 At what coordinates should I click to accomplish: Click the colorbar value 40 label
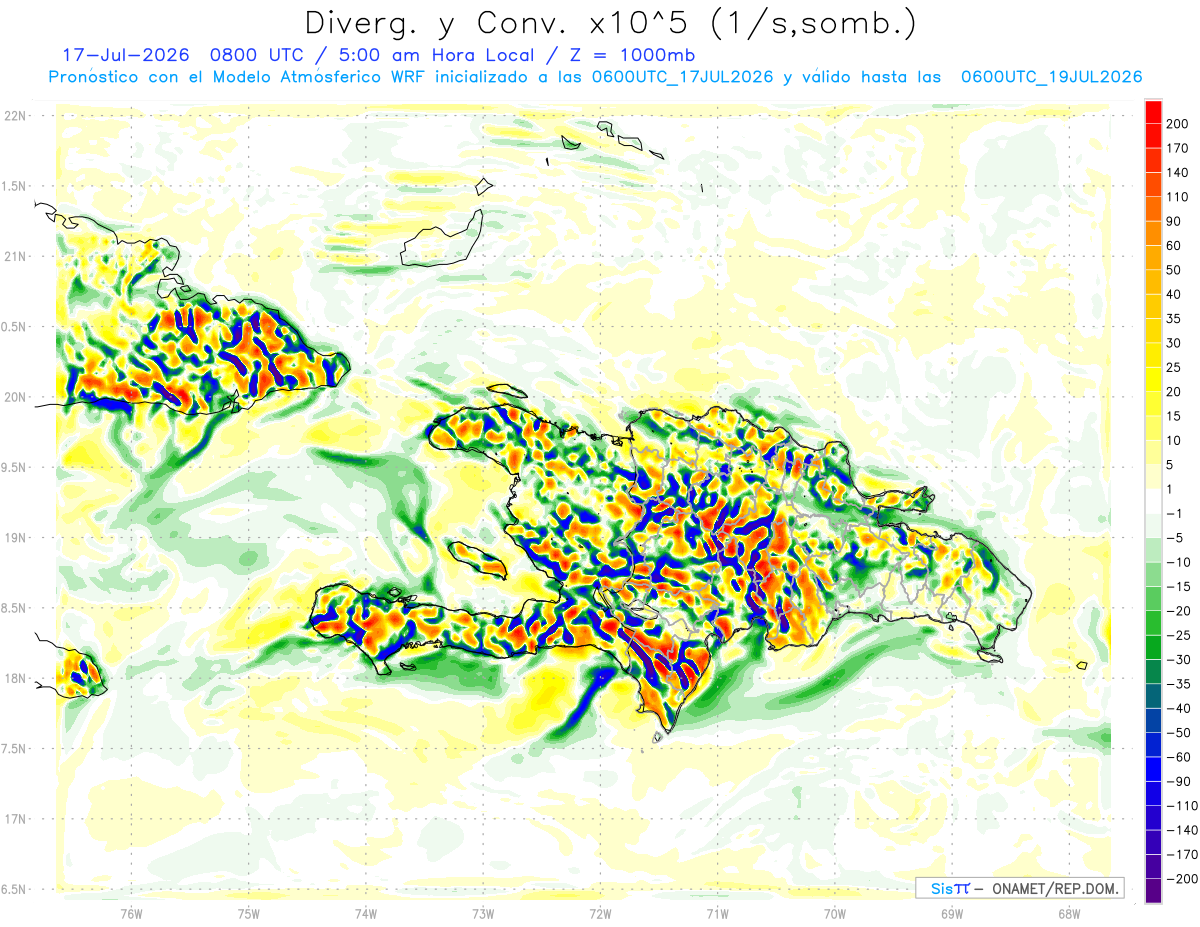1175,294
